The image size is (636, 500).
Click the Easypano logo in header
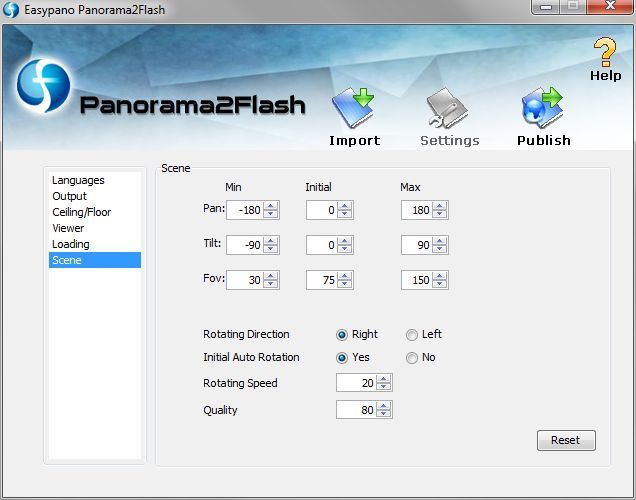42,88
